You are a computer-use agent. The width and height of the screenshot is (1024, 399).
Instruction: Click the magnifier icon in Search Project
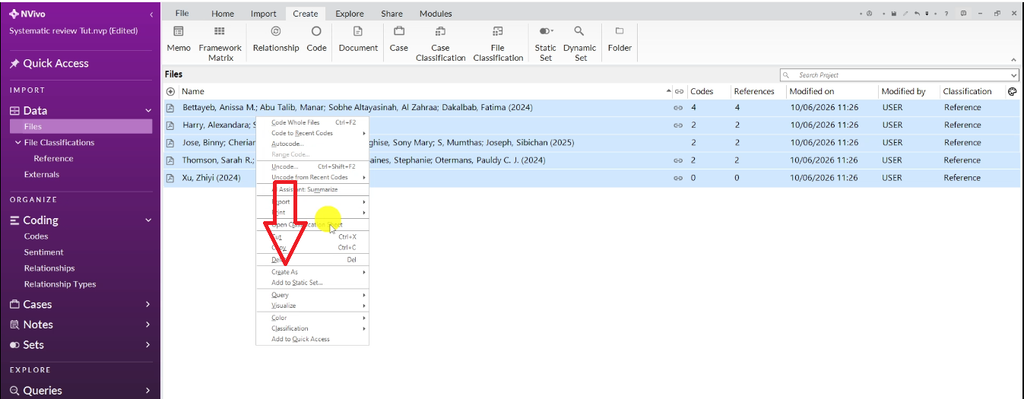786,75
